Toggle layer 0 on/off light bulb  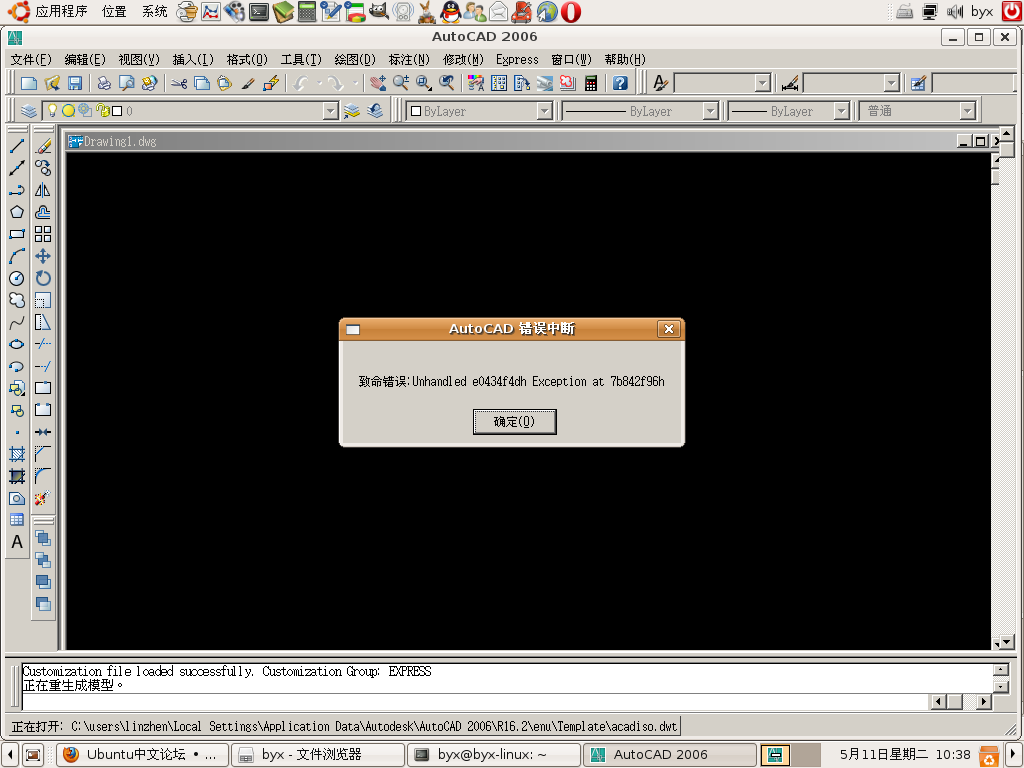[52, 110]
